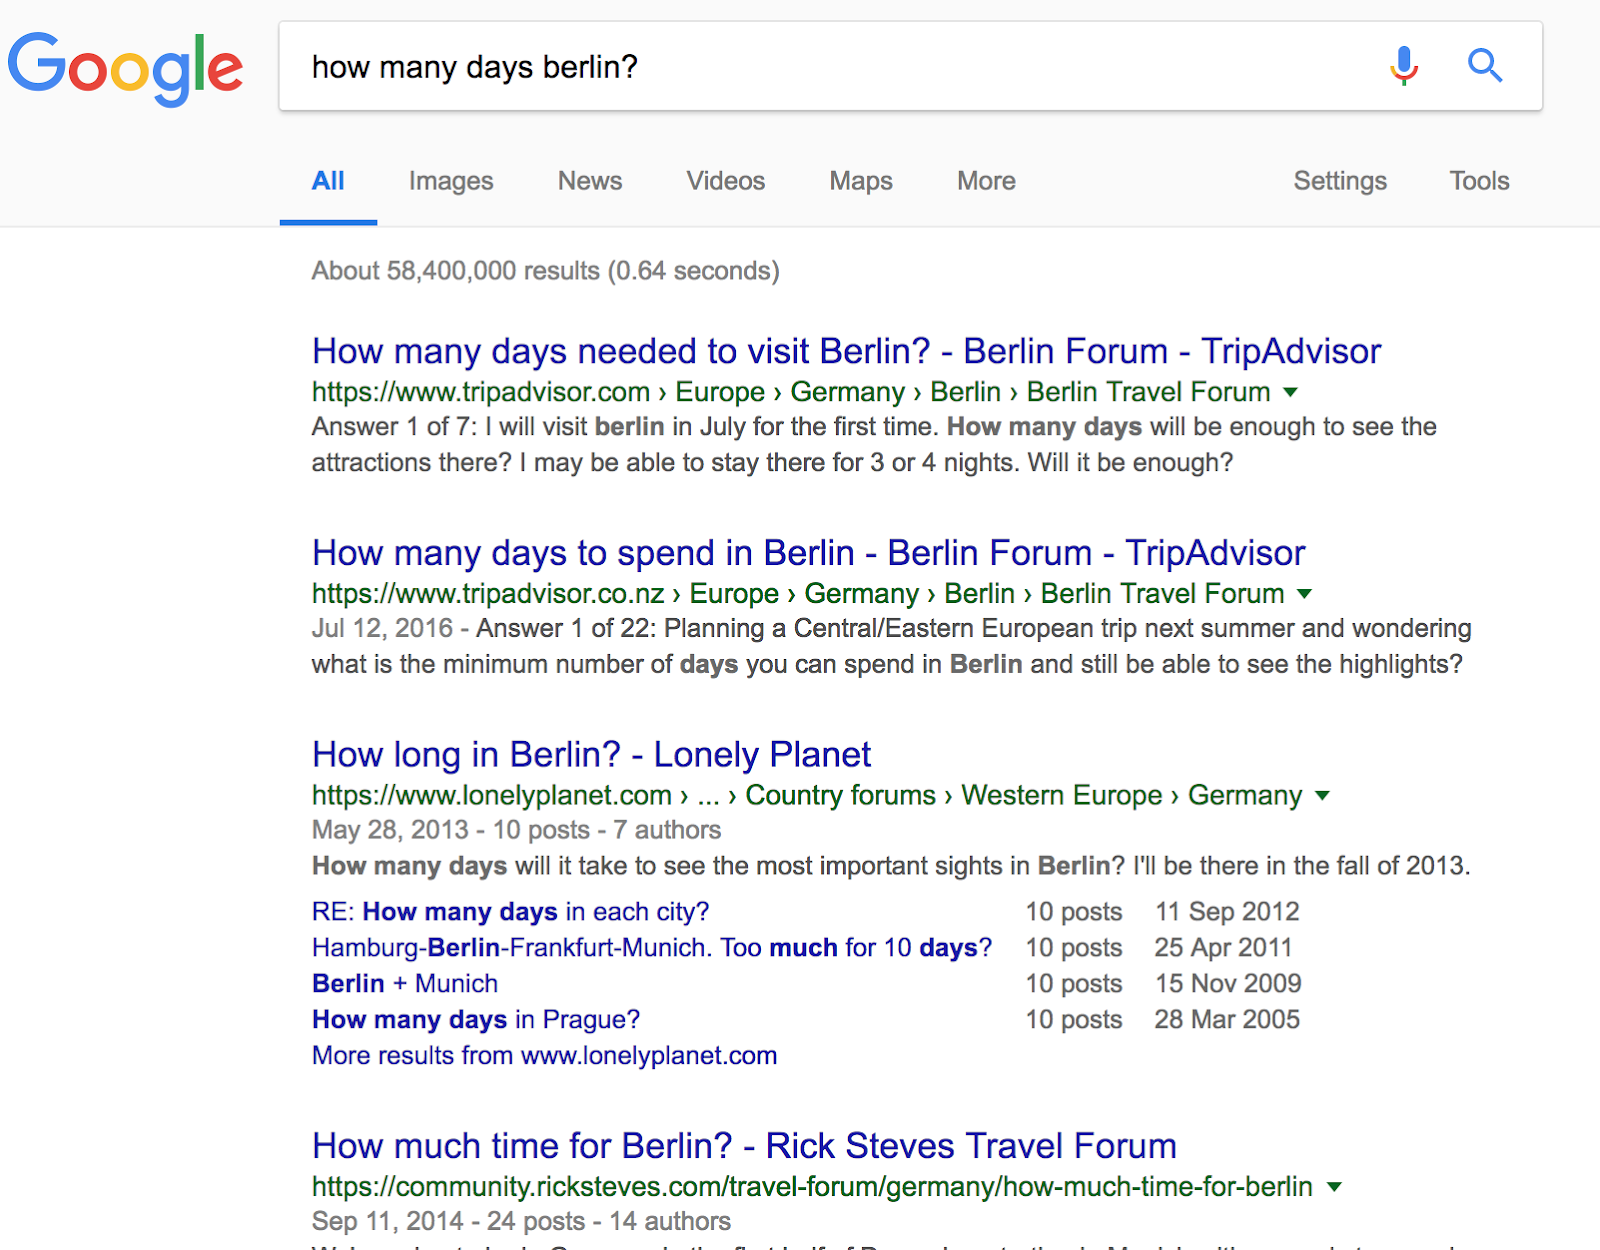Click the lonelyplanet.com breadcrumb URL text
Image resolution: width=1600 pixels, height=1250 pixels.
point(807,796)
